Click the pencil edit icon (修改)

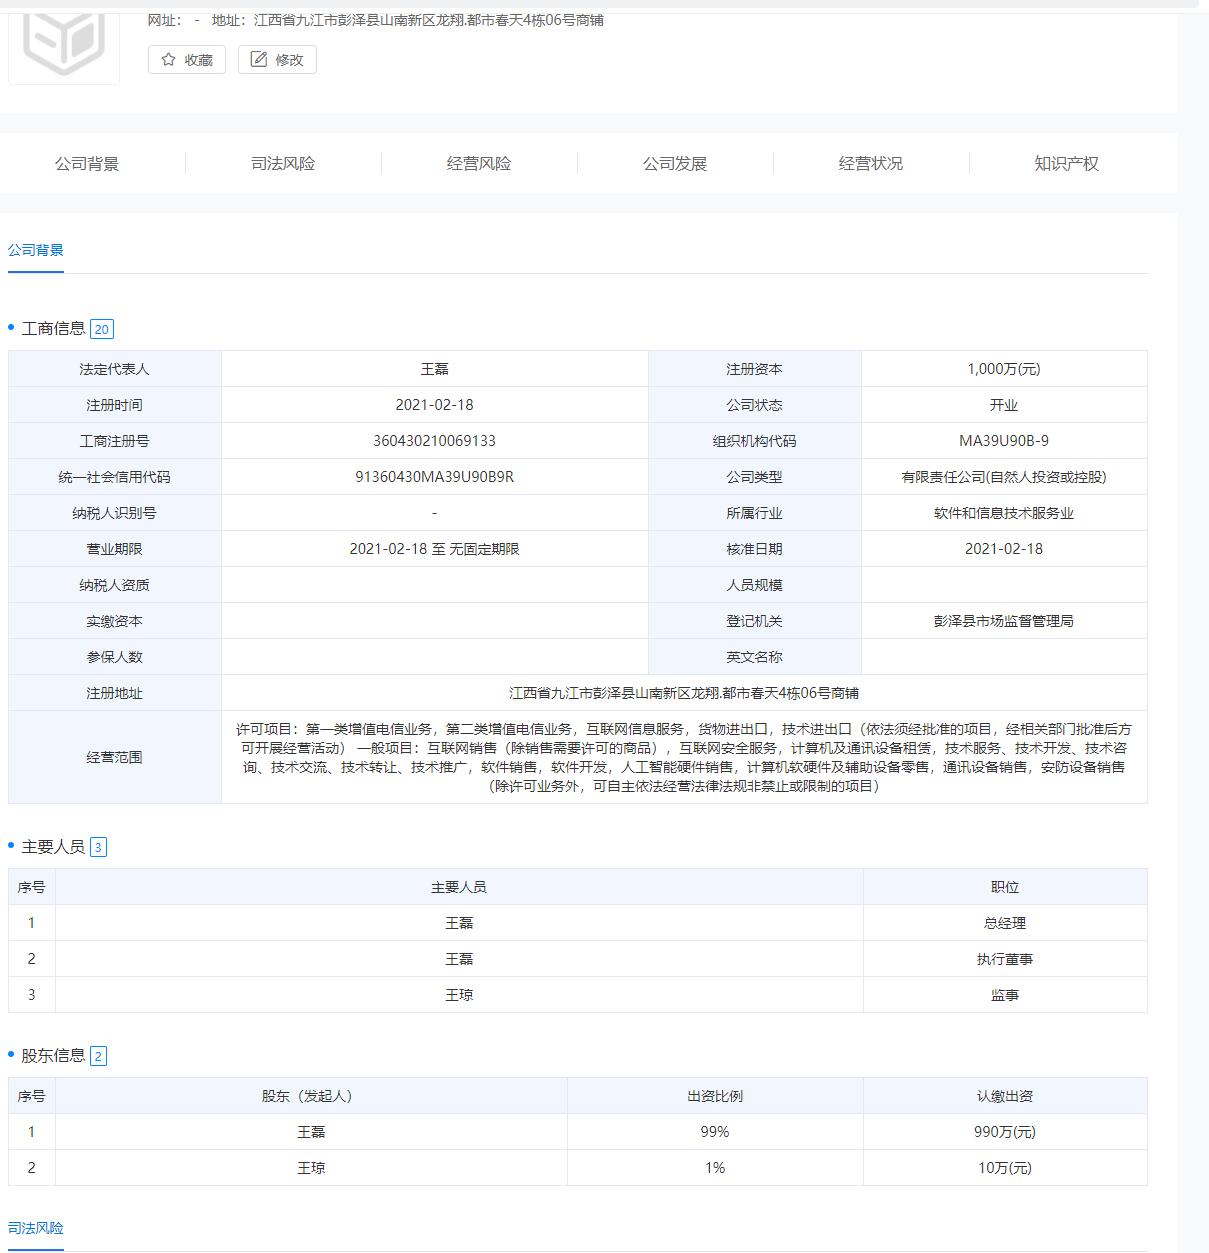pyautogui.click(x=259, y=60)
